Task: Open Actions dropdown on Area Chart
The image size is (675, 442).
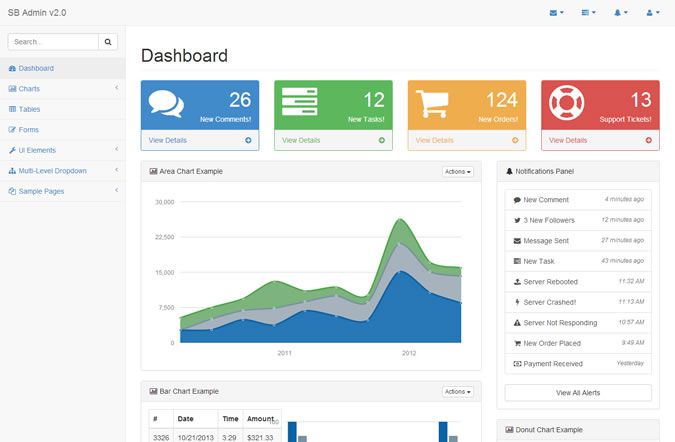Action: coord(457,171)
